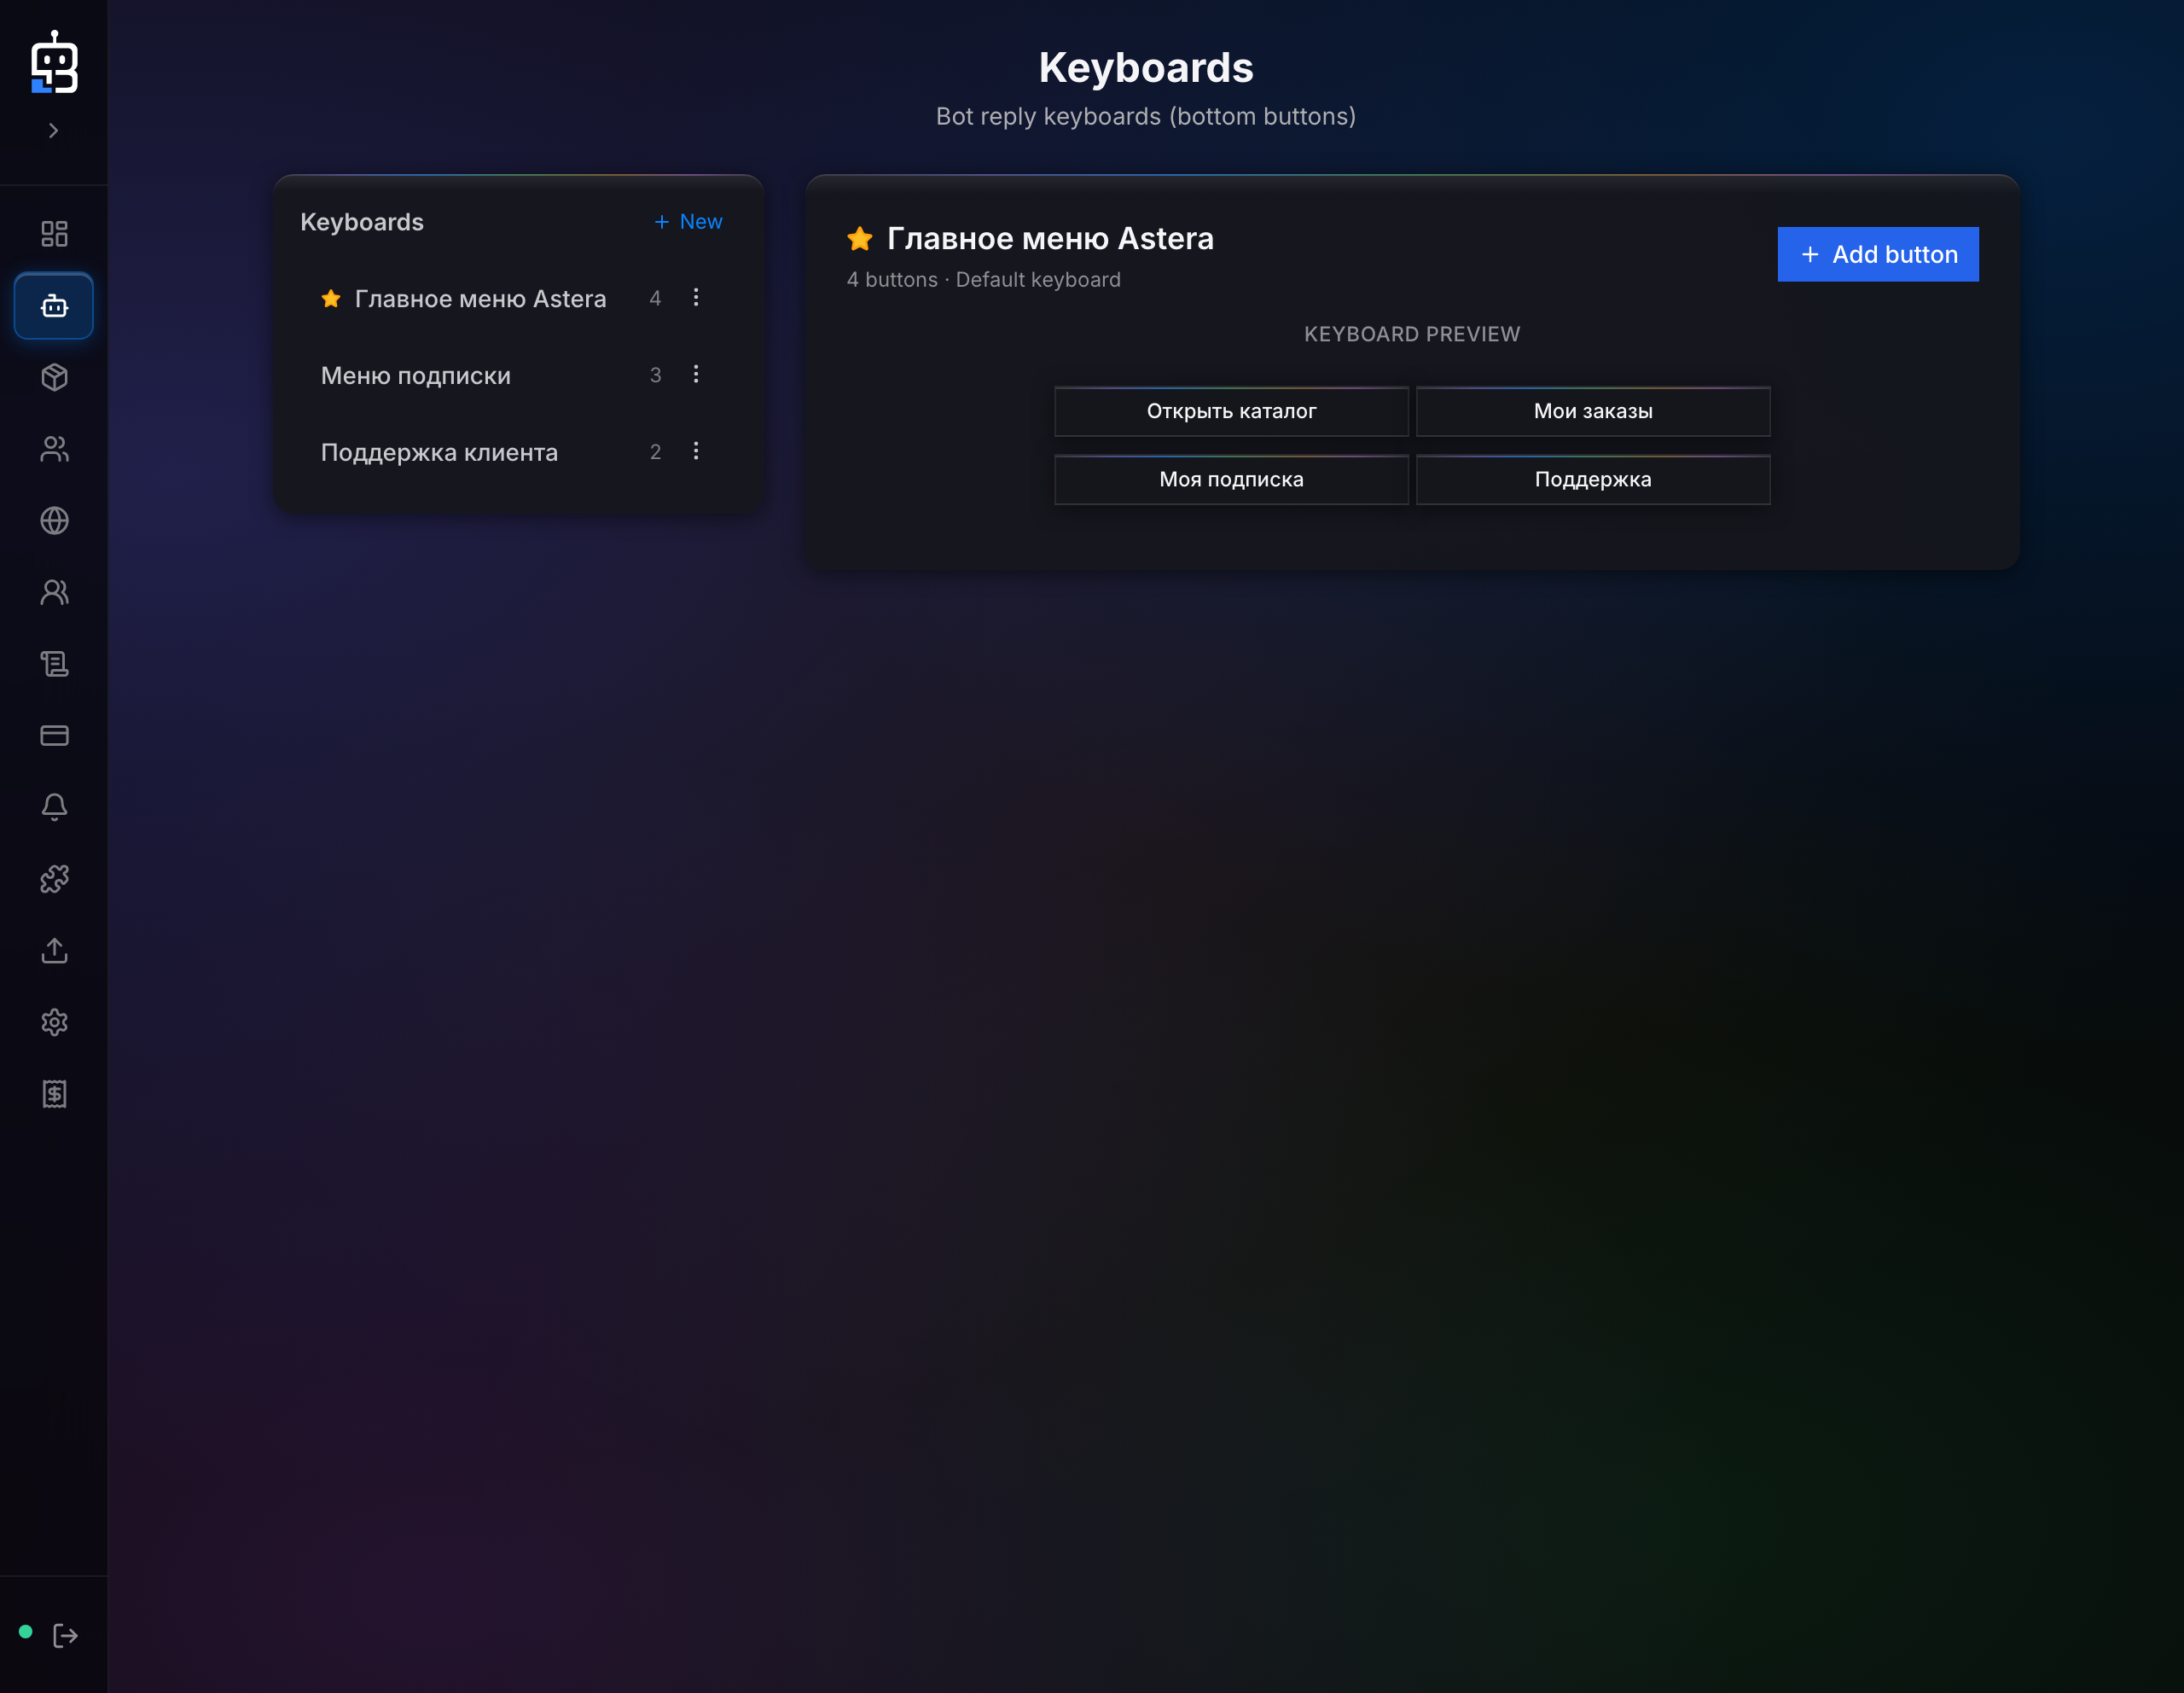
Task: Click the KEYBOARD PREVIEW label
Action: [1412, 334]
